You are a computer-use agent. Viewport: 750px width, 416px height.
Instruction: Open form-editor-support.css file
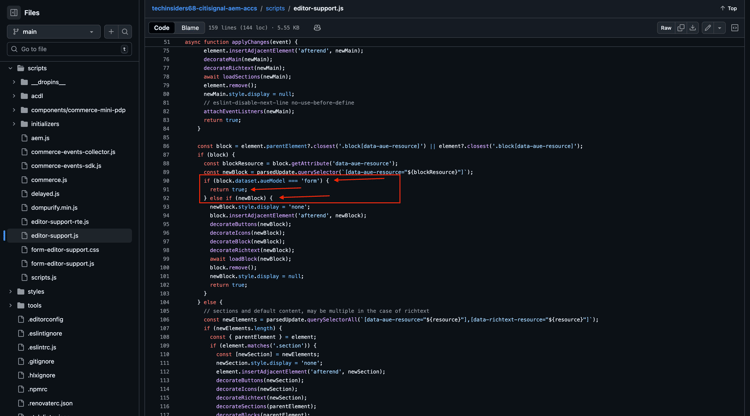point(65,250)
